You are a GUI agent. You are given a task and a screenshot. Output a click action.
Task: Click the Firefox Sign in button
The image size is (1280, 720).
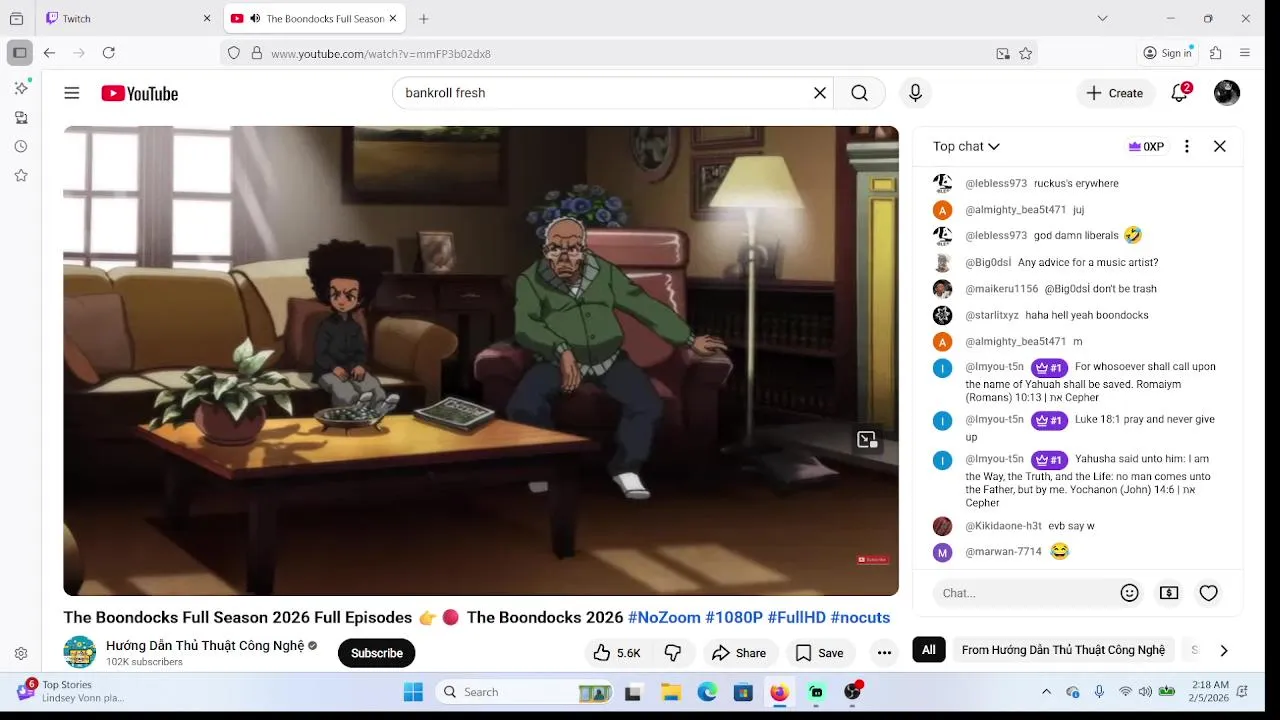coord(1167,53)
